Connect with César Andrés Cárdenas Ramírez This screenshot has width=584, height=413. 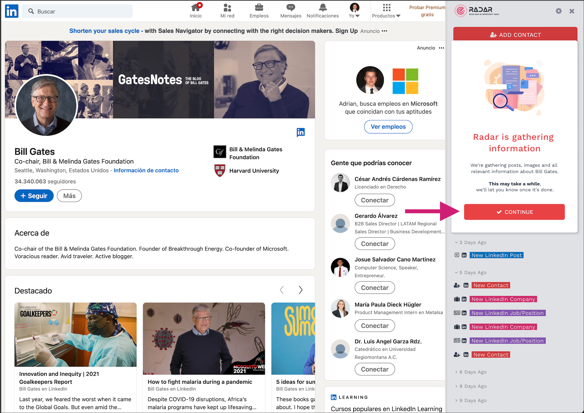(x=375, y=200)
